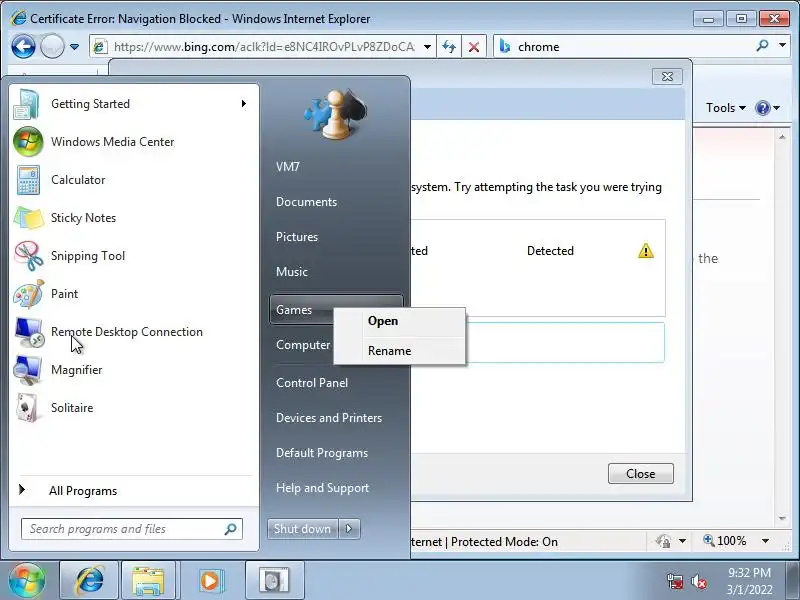Click the IE status bar security lock icon

pos(663,541)
